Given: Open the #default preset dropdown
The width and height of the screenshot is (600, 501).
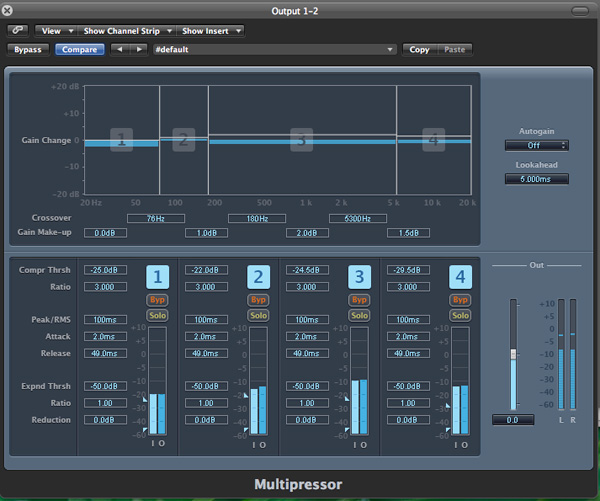Looking at the screenshot, I should coord(274,49).
